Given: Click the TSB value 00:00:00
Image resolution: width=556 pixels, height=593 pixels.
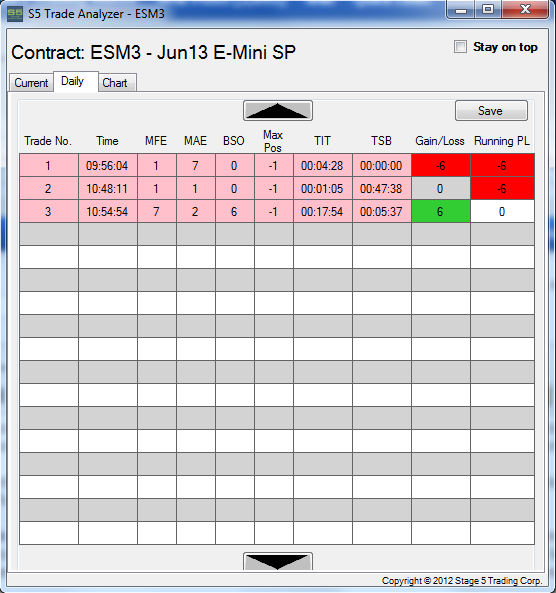Looking at the screenshot, I should pyautogui.click(x=382, y=165).
